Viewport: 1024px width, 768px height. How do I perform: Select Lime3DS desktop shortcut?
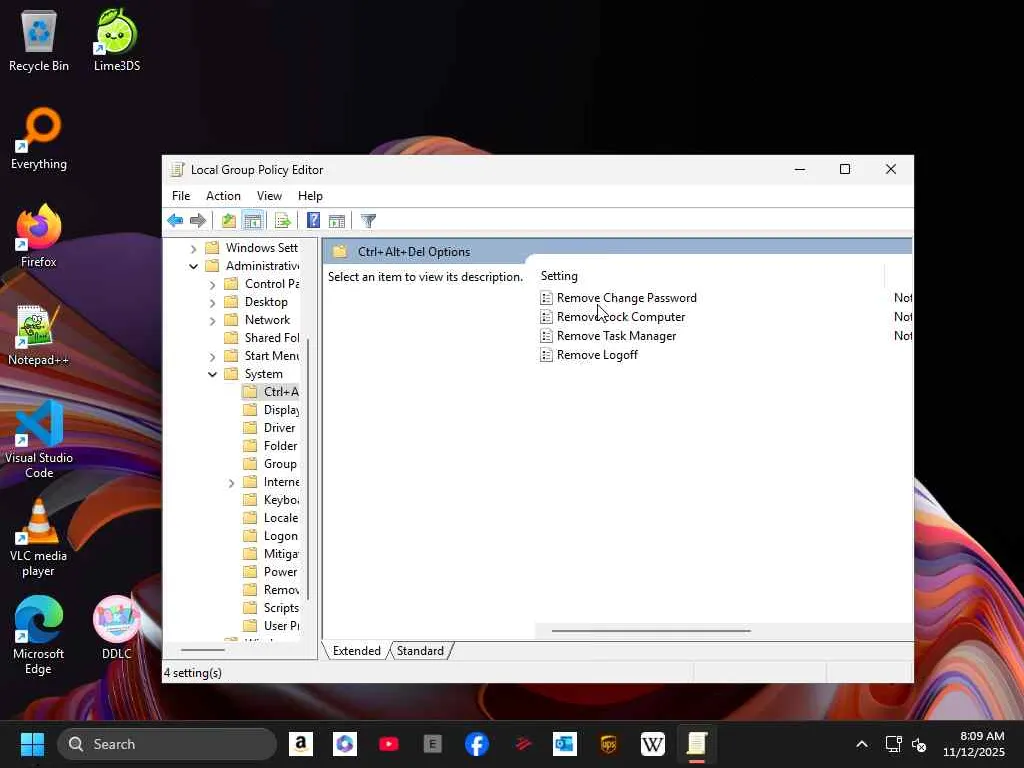pos(117,40)
